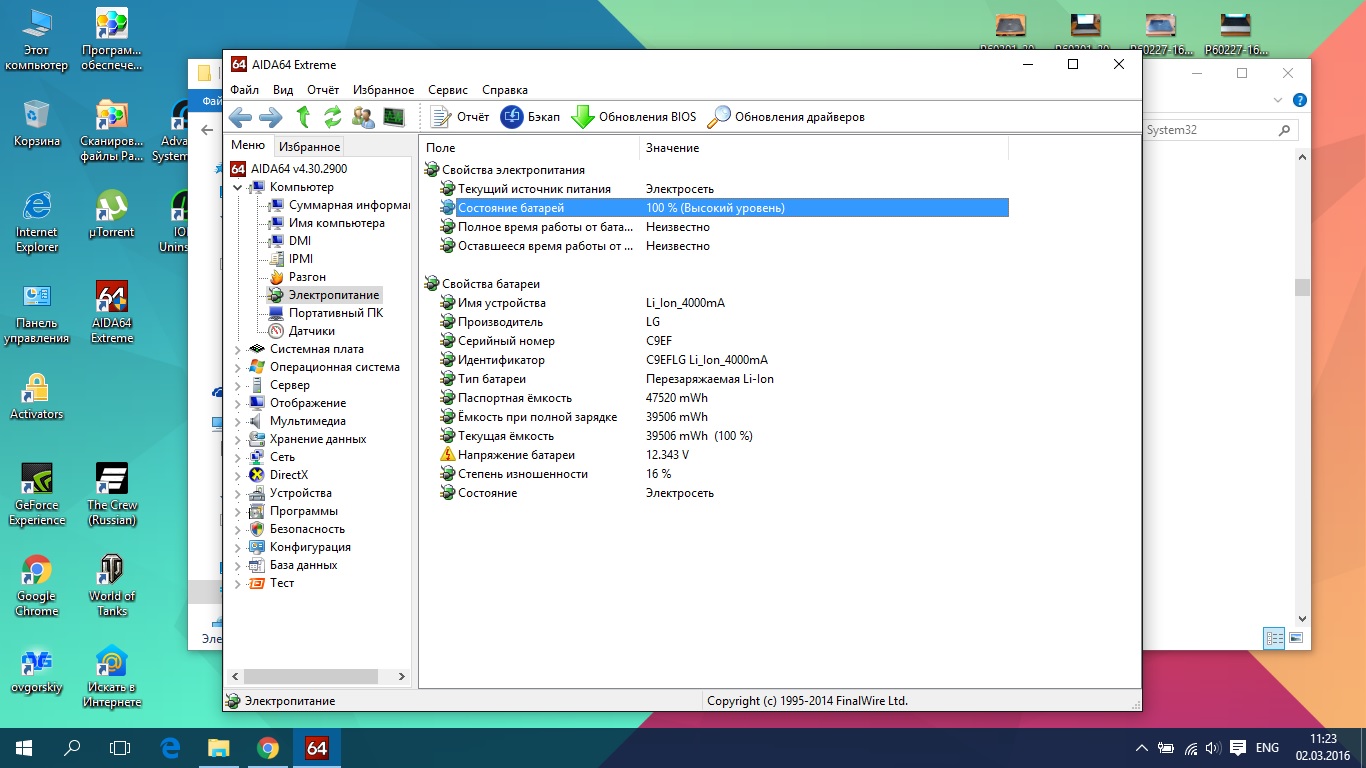The width and height of the screenshot is (1366, 768).
Task: Expand the ribbon chevron in Explorer window
Action: (x=1279, y=100)
